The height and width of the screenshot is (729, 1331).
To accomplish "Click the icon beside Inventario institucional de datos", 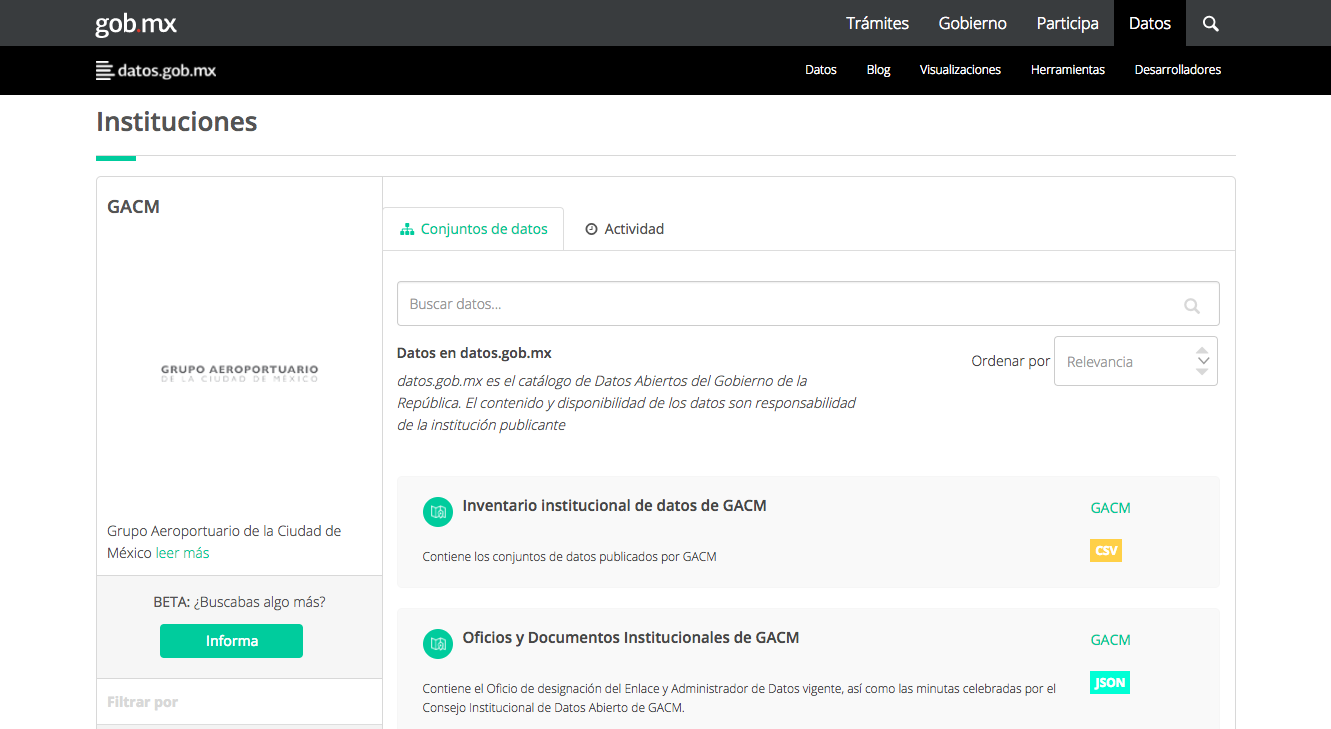I will [437, 512].
